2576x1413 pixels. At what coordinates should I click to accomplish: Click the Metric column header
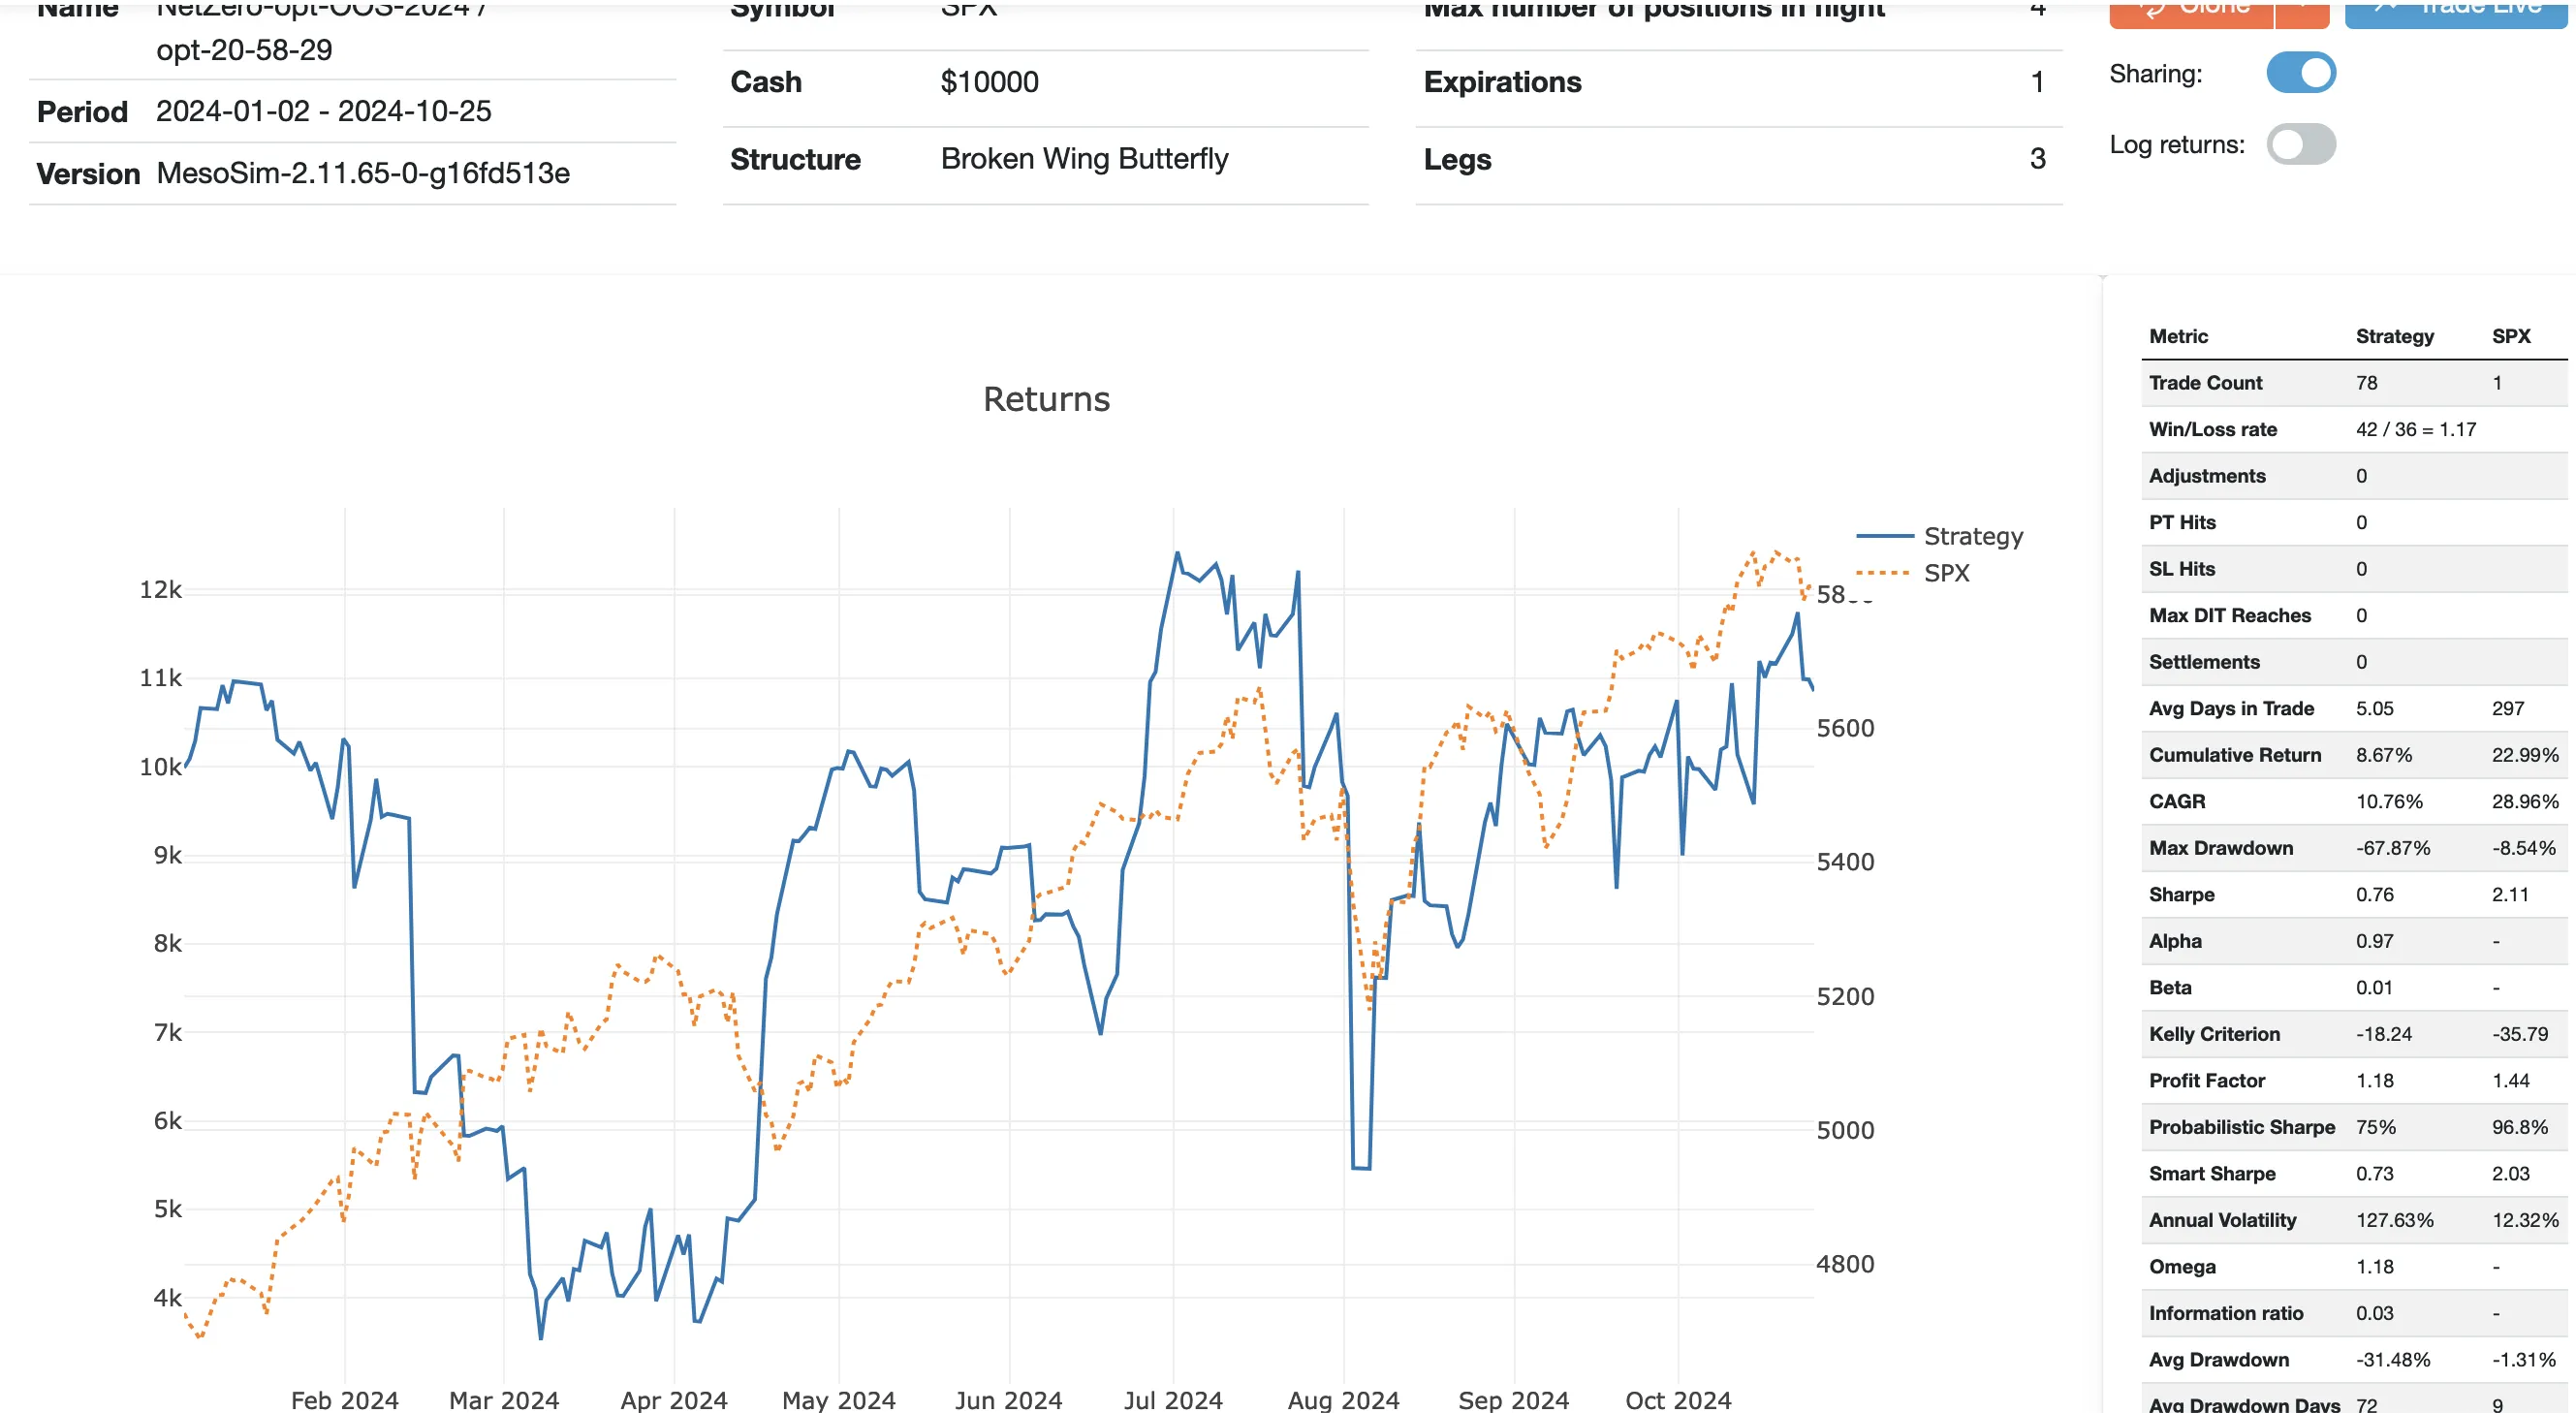(x=2178, y=336)
